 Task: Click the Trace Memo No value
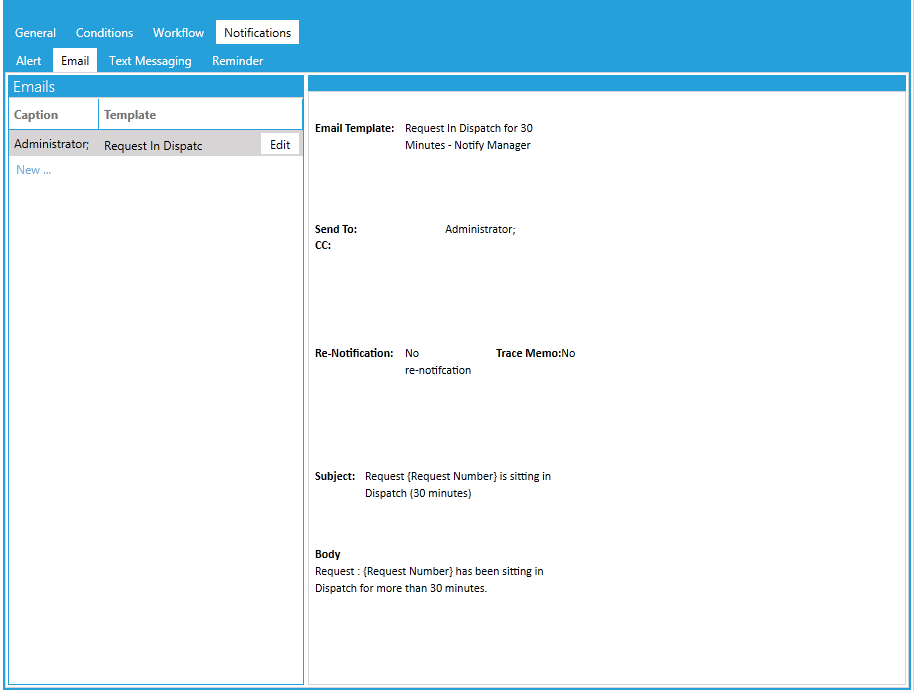[x=568, y=352]
